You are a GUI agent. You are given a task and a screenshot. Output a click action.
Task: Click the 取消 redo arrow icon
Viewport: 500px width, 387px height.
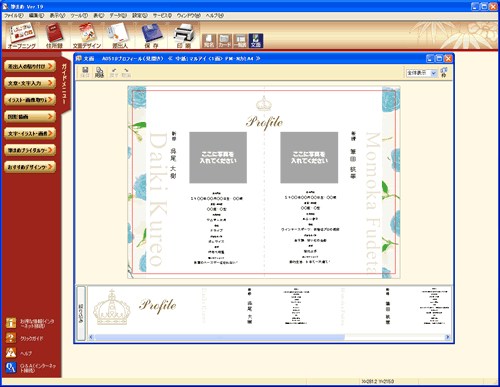coord(126,72)
